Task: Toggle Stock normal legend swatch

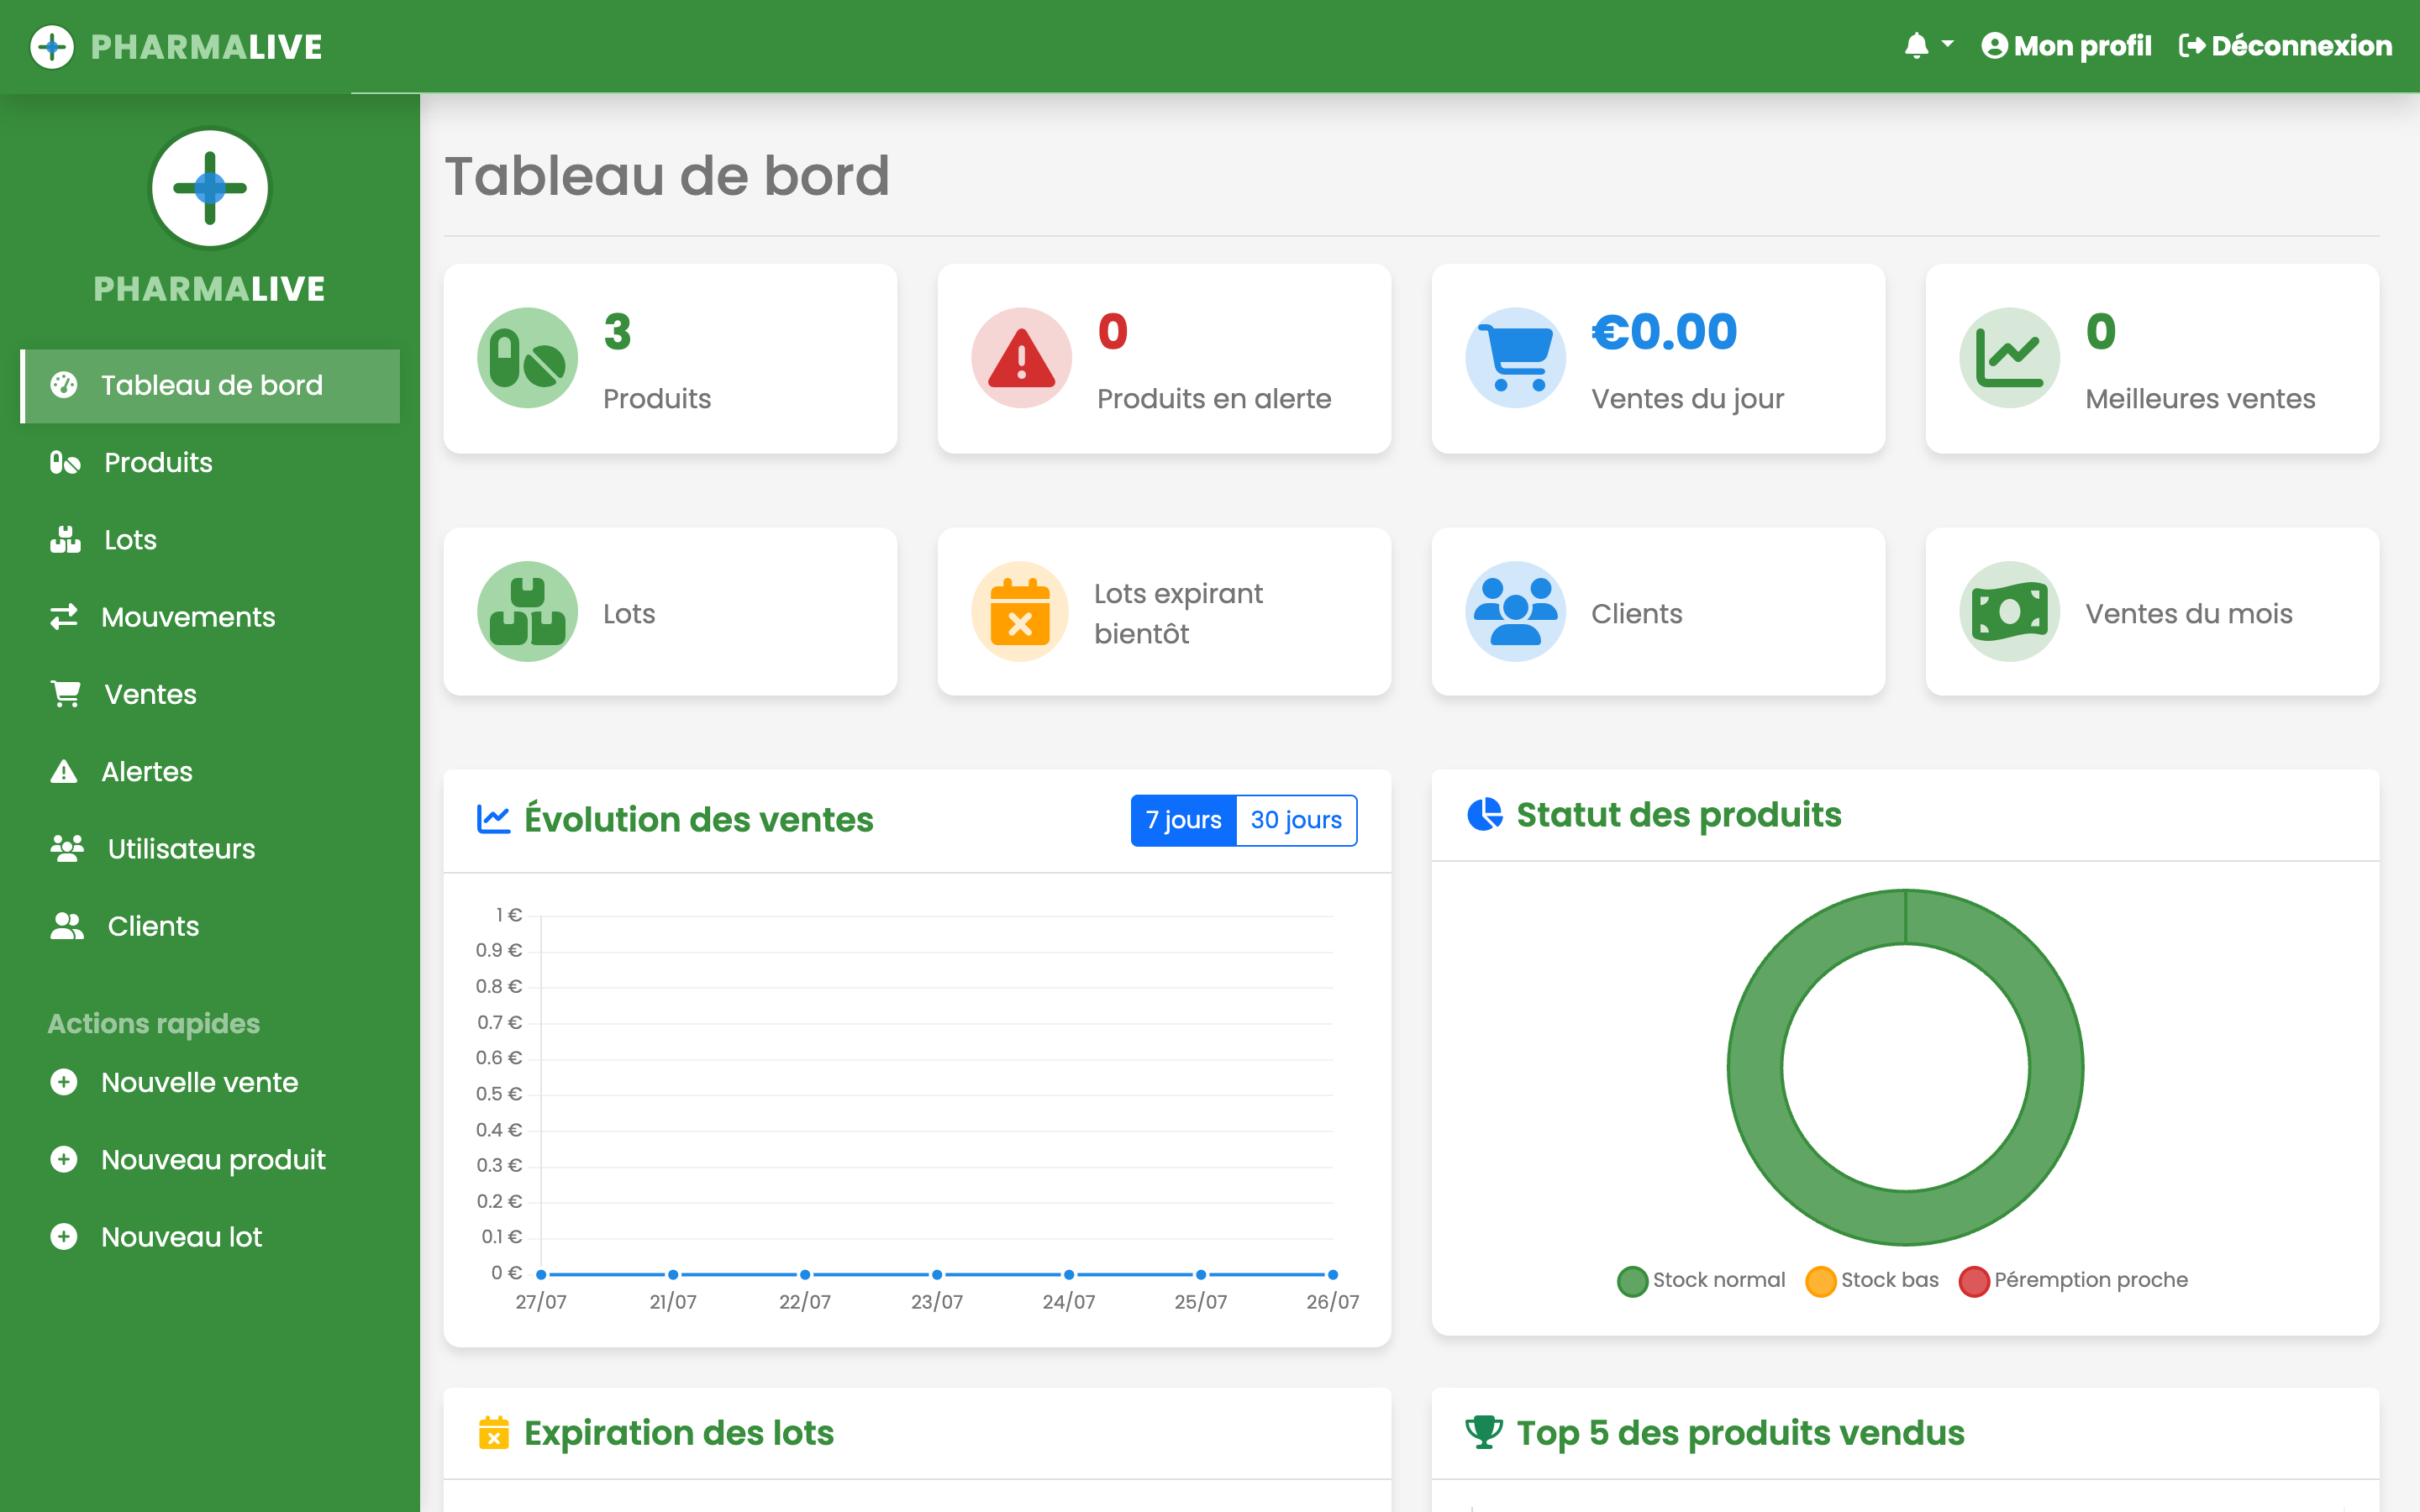Action: point(1632,1281)
